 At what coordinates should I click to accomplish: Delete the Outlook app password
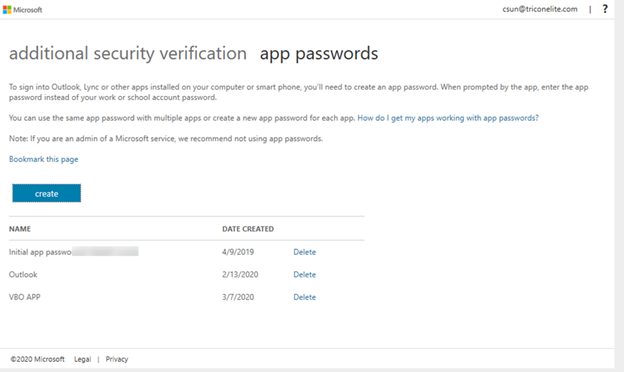(304, 275)
